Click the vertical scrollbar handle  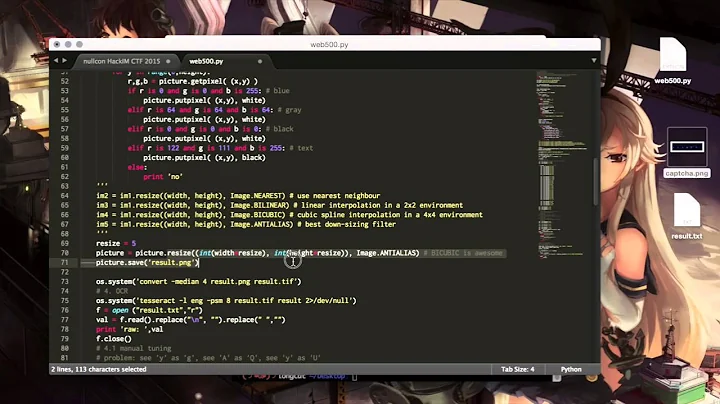pos(596,181)
